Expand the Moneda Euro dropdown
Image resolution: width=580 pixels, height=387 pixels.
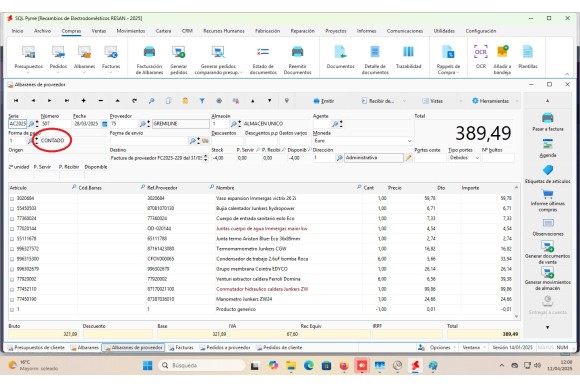(409, 141)
